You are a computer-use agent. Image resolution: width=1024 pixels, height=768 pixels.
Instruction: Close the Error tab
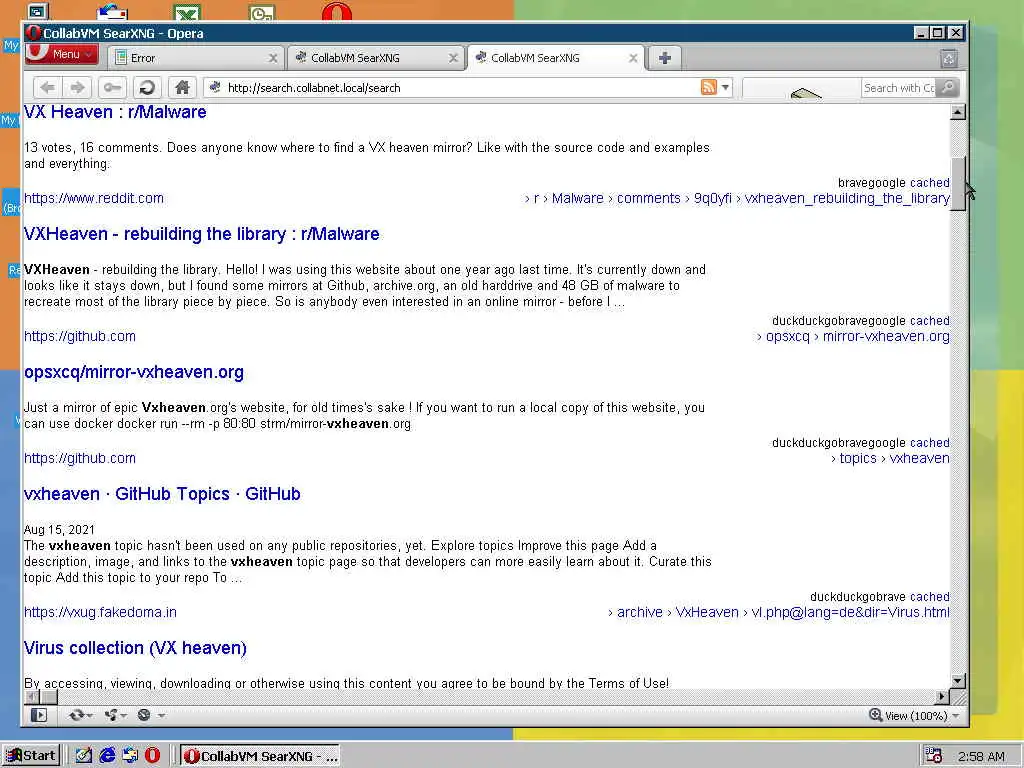273,58
